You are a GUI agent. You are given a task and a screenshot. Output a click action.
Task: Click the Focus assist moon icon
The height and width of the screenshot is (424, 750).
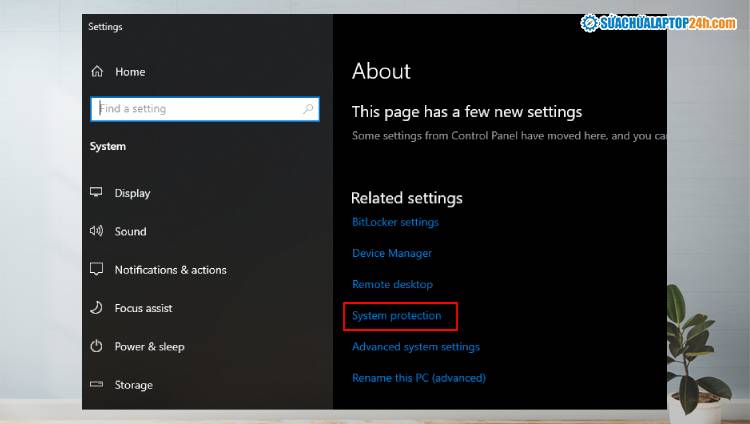(96, 308)
